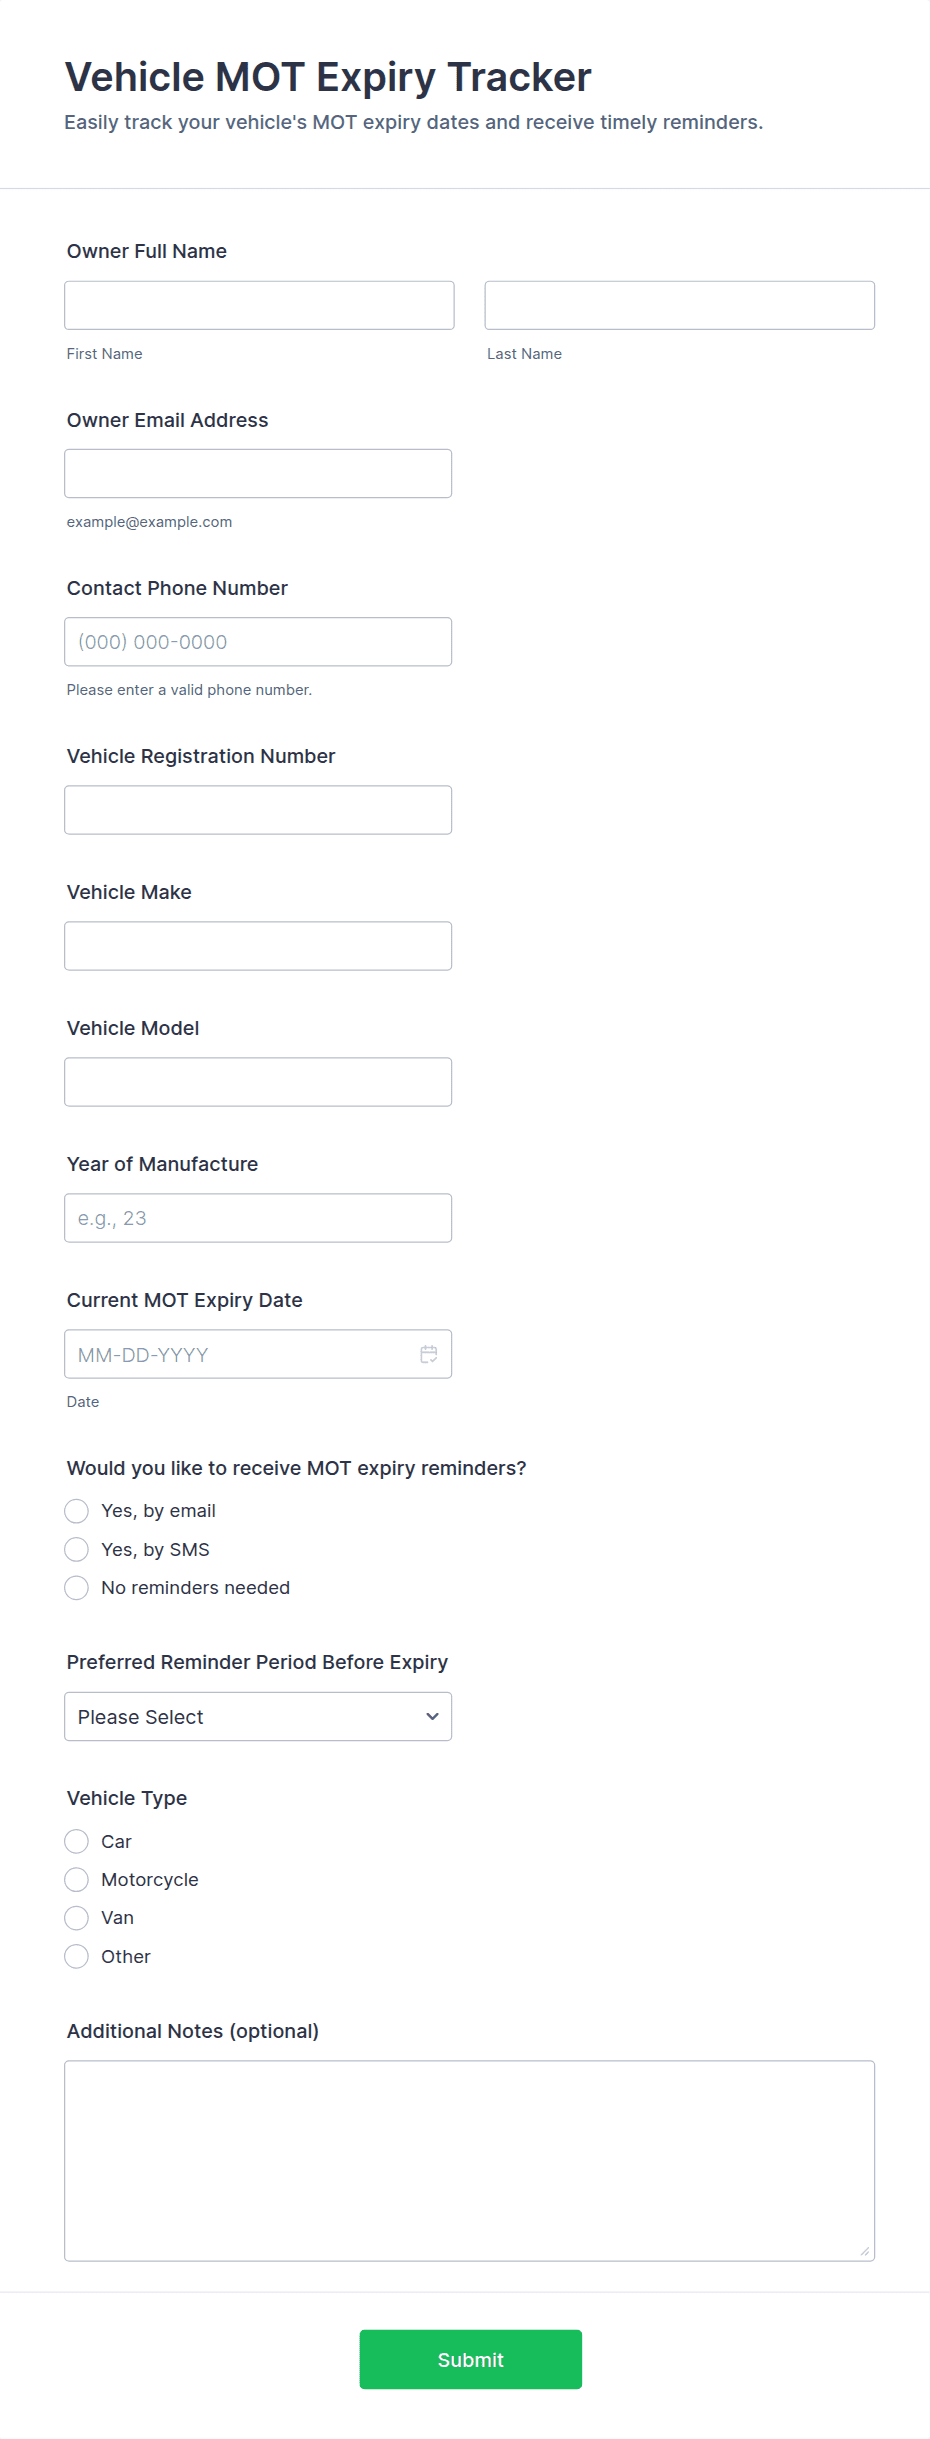Click the Last Name input box
The width and height of the screenshot is (930, 2439).
pos(679,305)
